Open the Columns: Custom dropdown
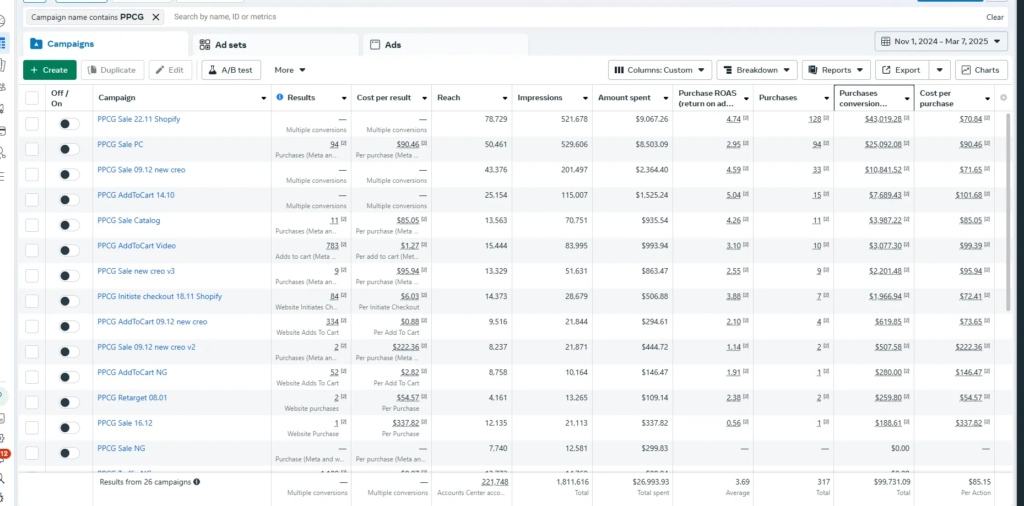Screen dimensions: 1024x506 tap(659, 70)
